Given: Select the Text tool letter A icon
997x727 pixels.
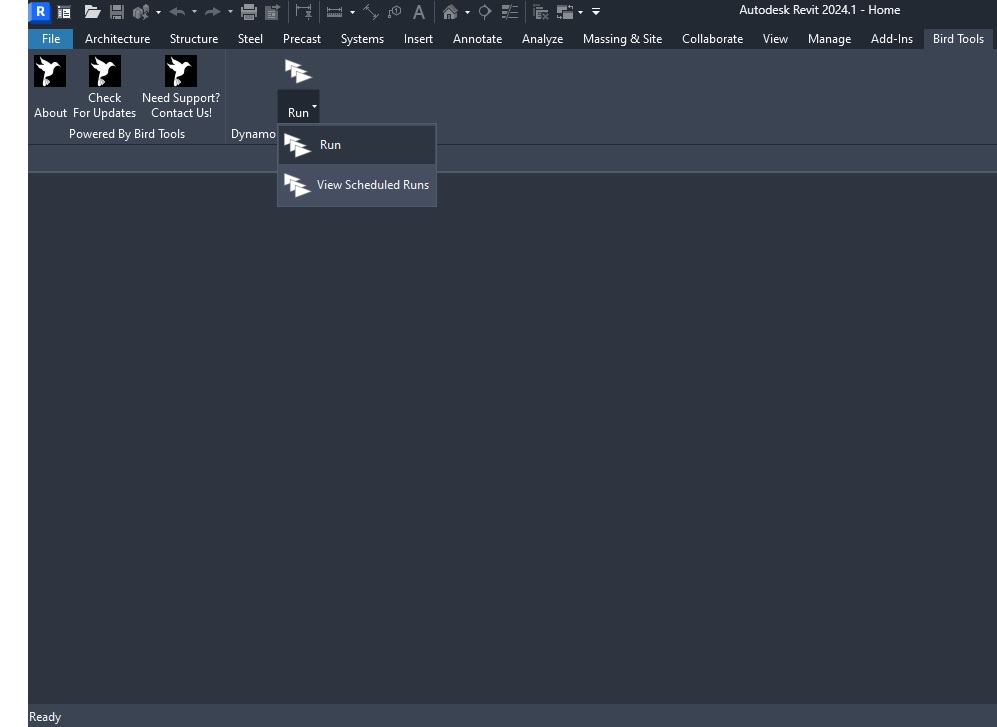Looking at the screenshot, I should coord(418,11).
